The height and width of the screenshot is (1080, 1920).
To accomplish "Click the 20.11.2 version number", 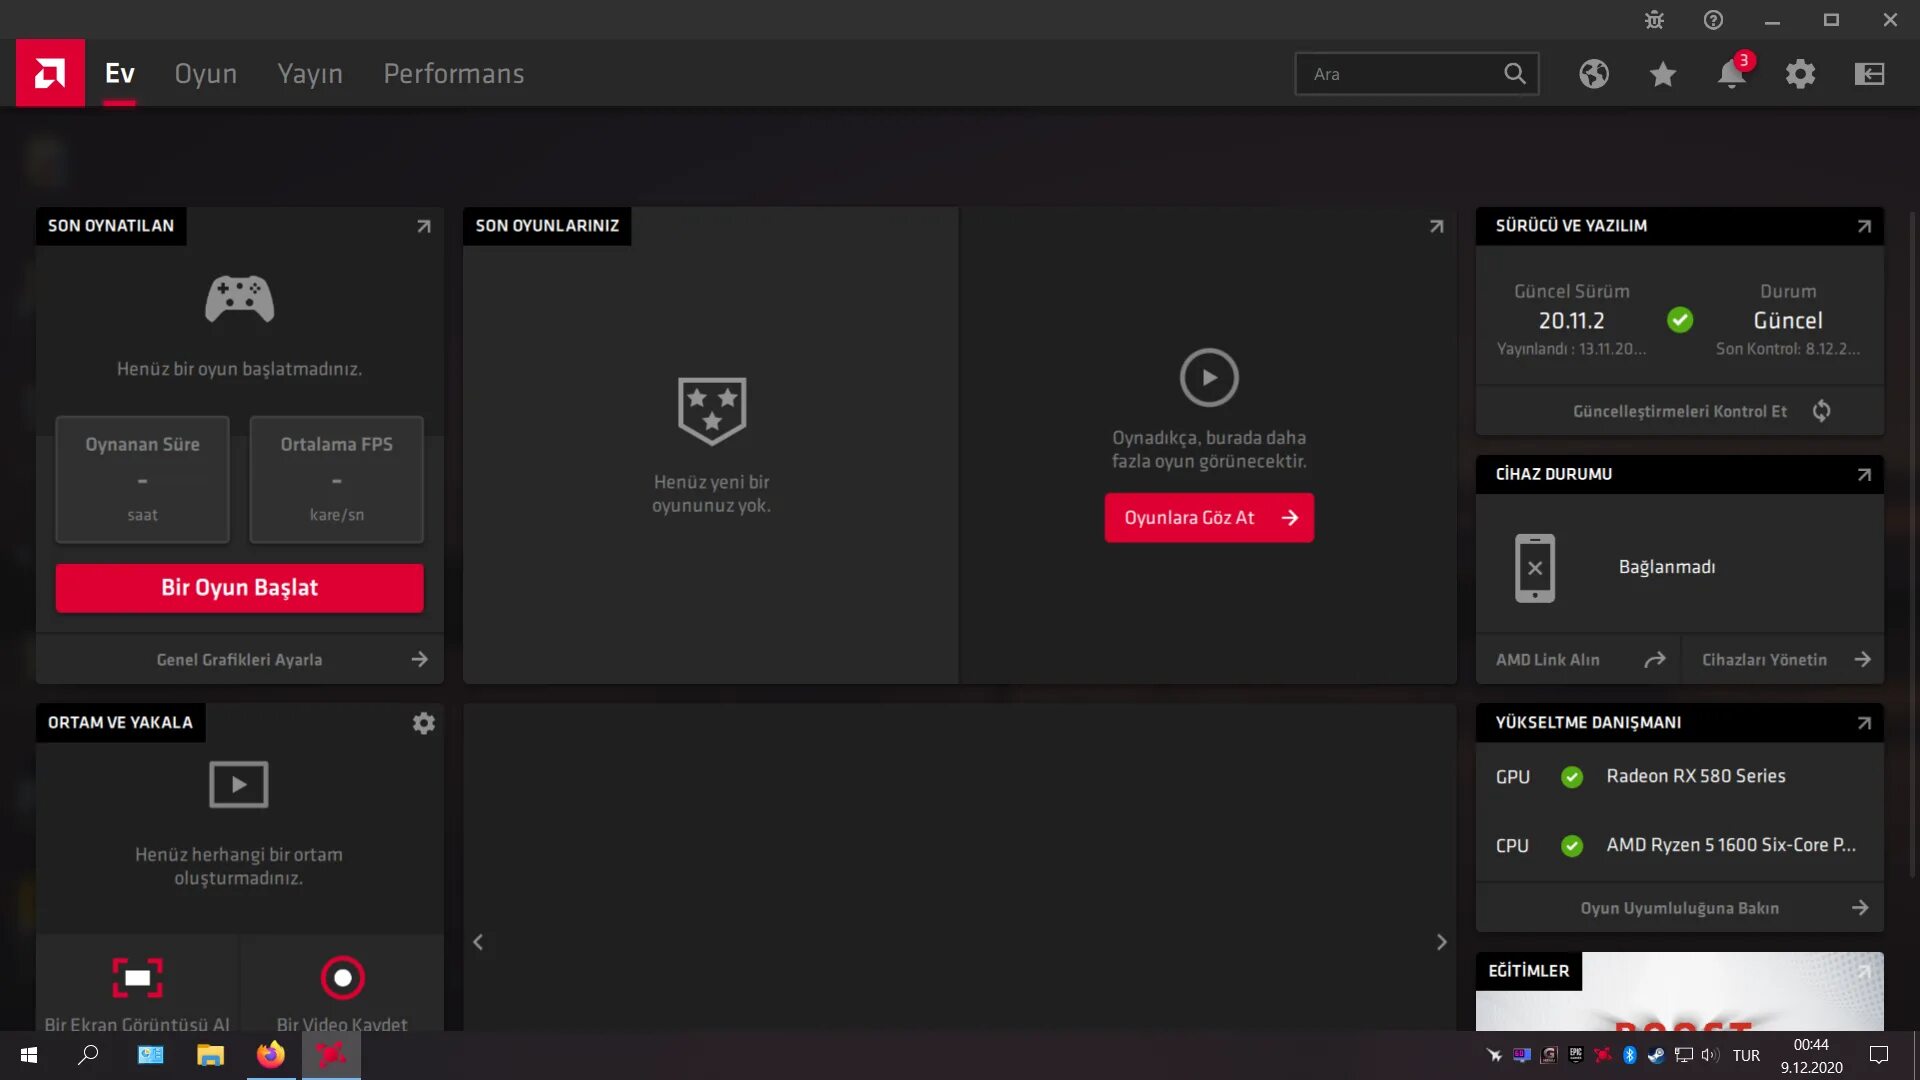I will [1572, 321].
